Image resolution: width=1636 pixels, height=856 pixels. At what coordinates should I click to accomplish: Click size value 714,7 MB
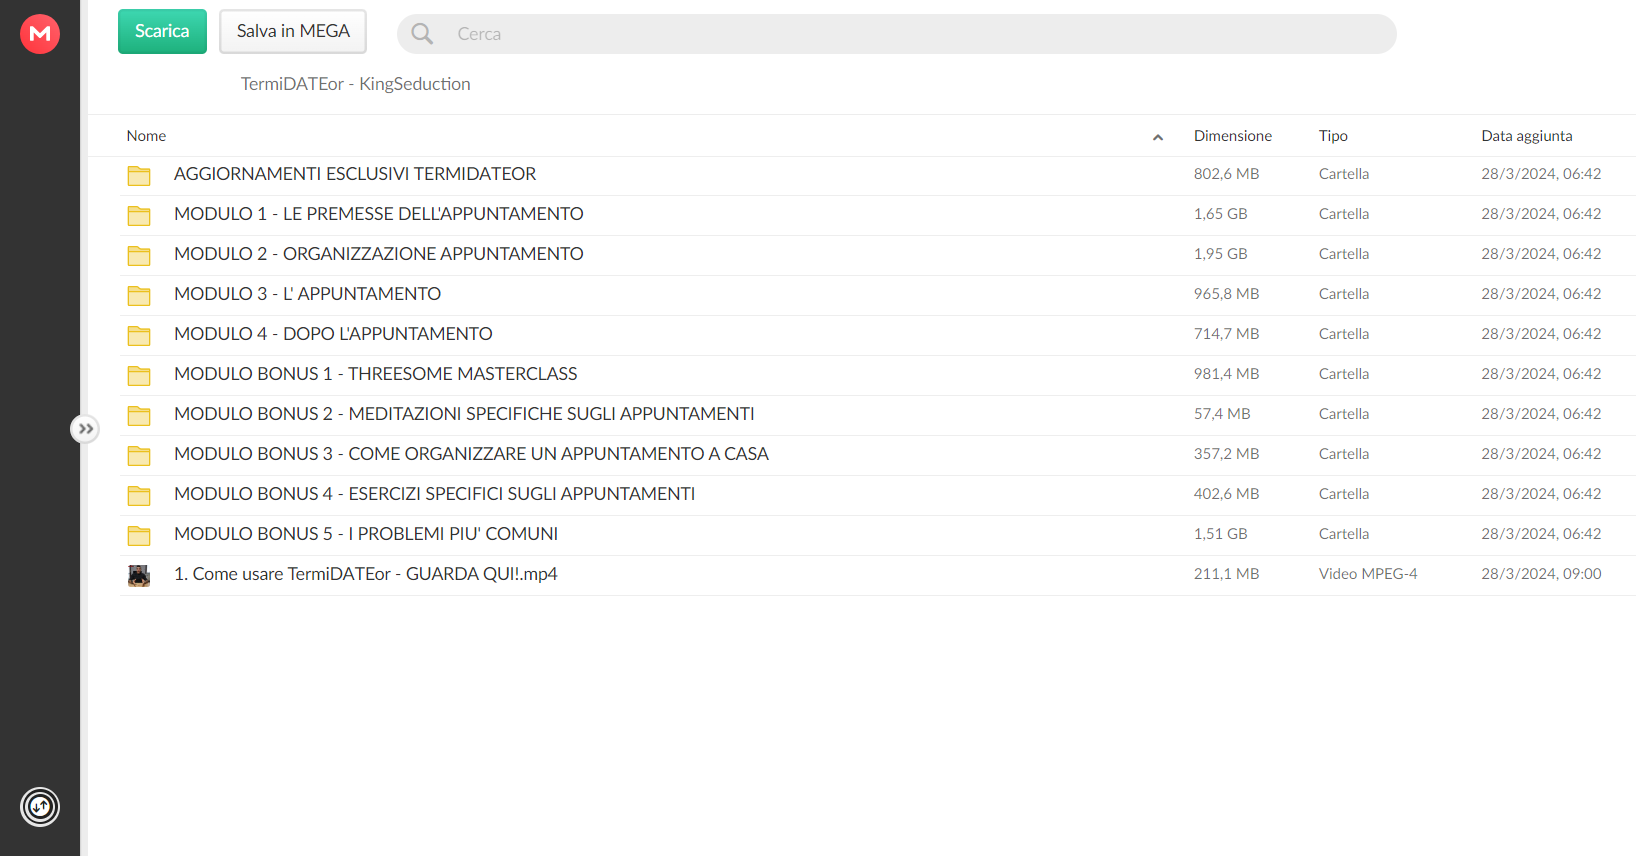1226,334
